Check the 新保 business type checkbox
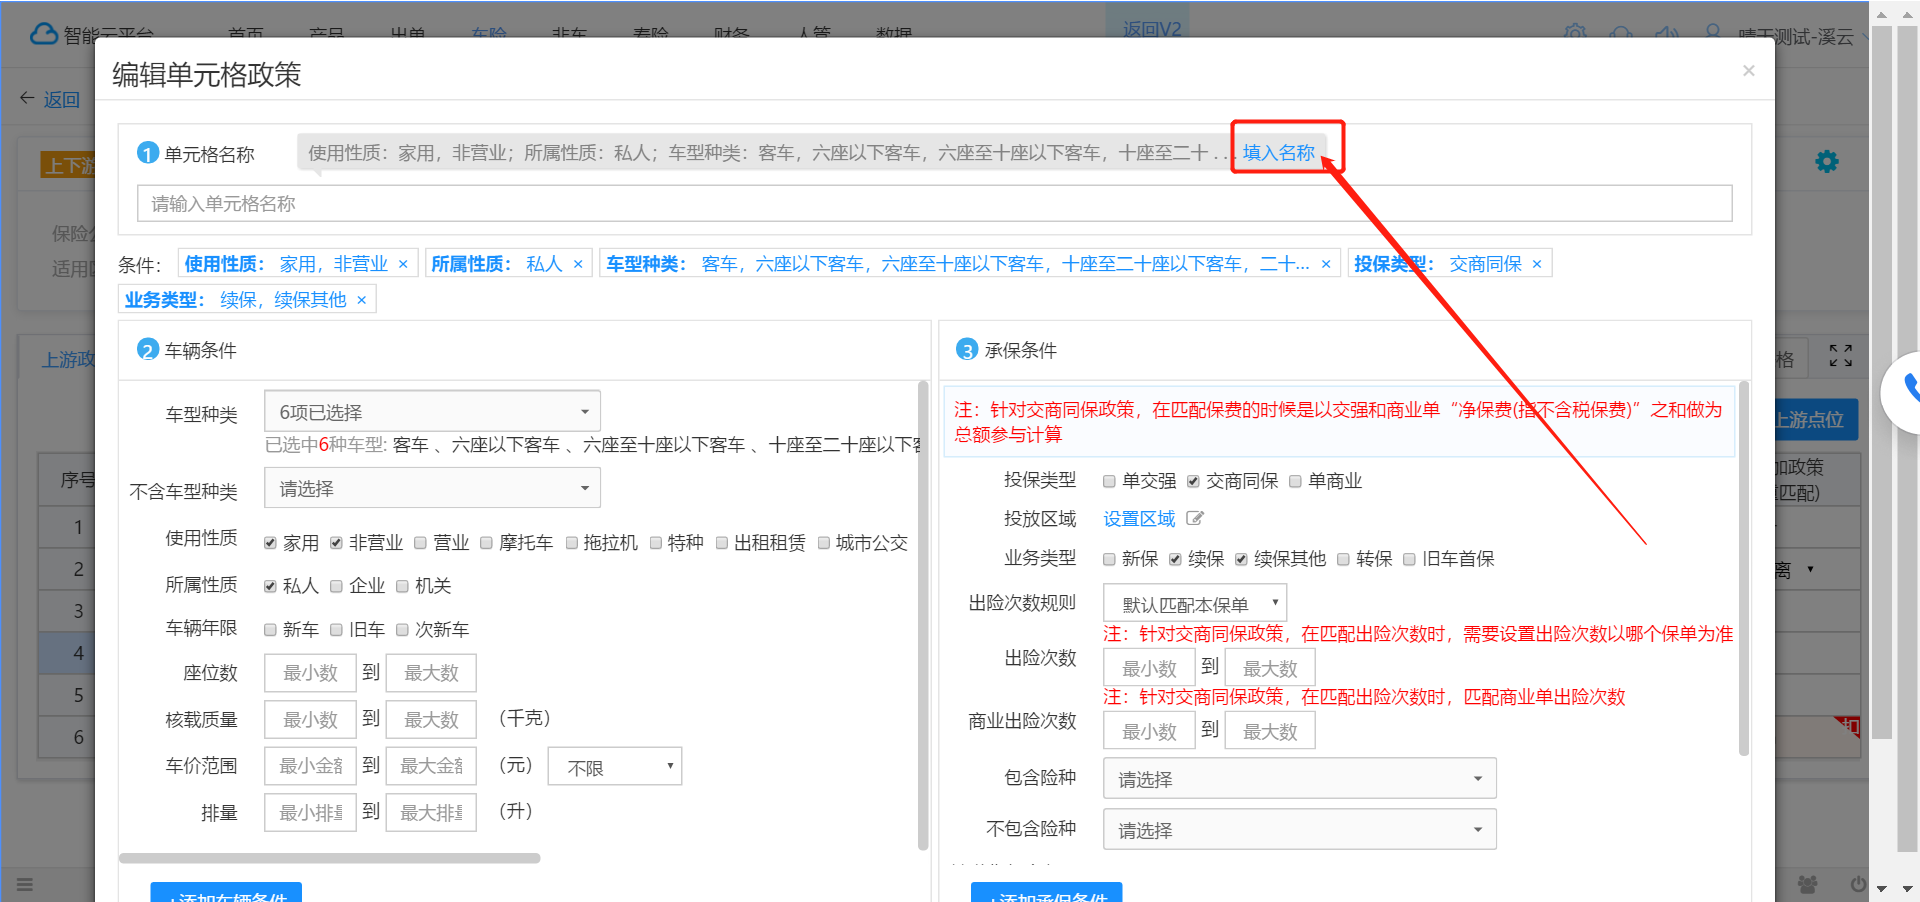 1109,559
